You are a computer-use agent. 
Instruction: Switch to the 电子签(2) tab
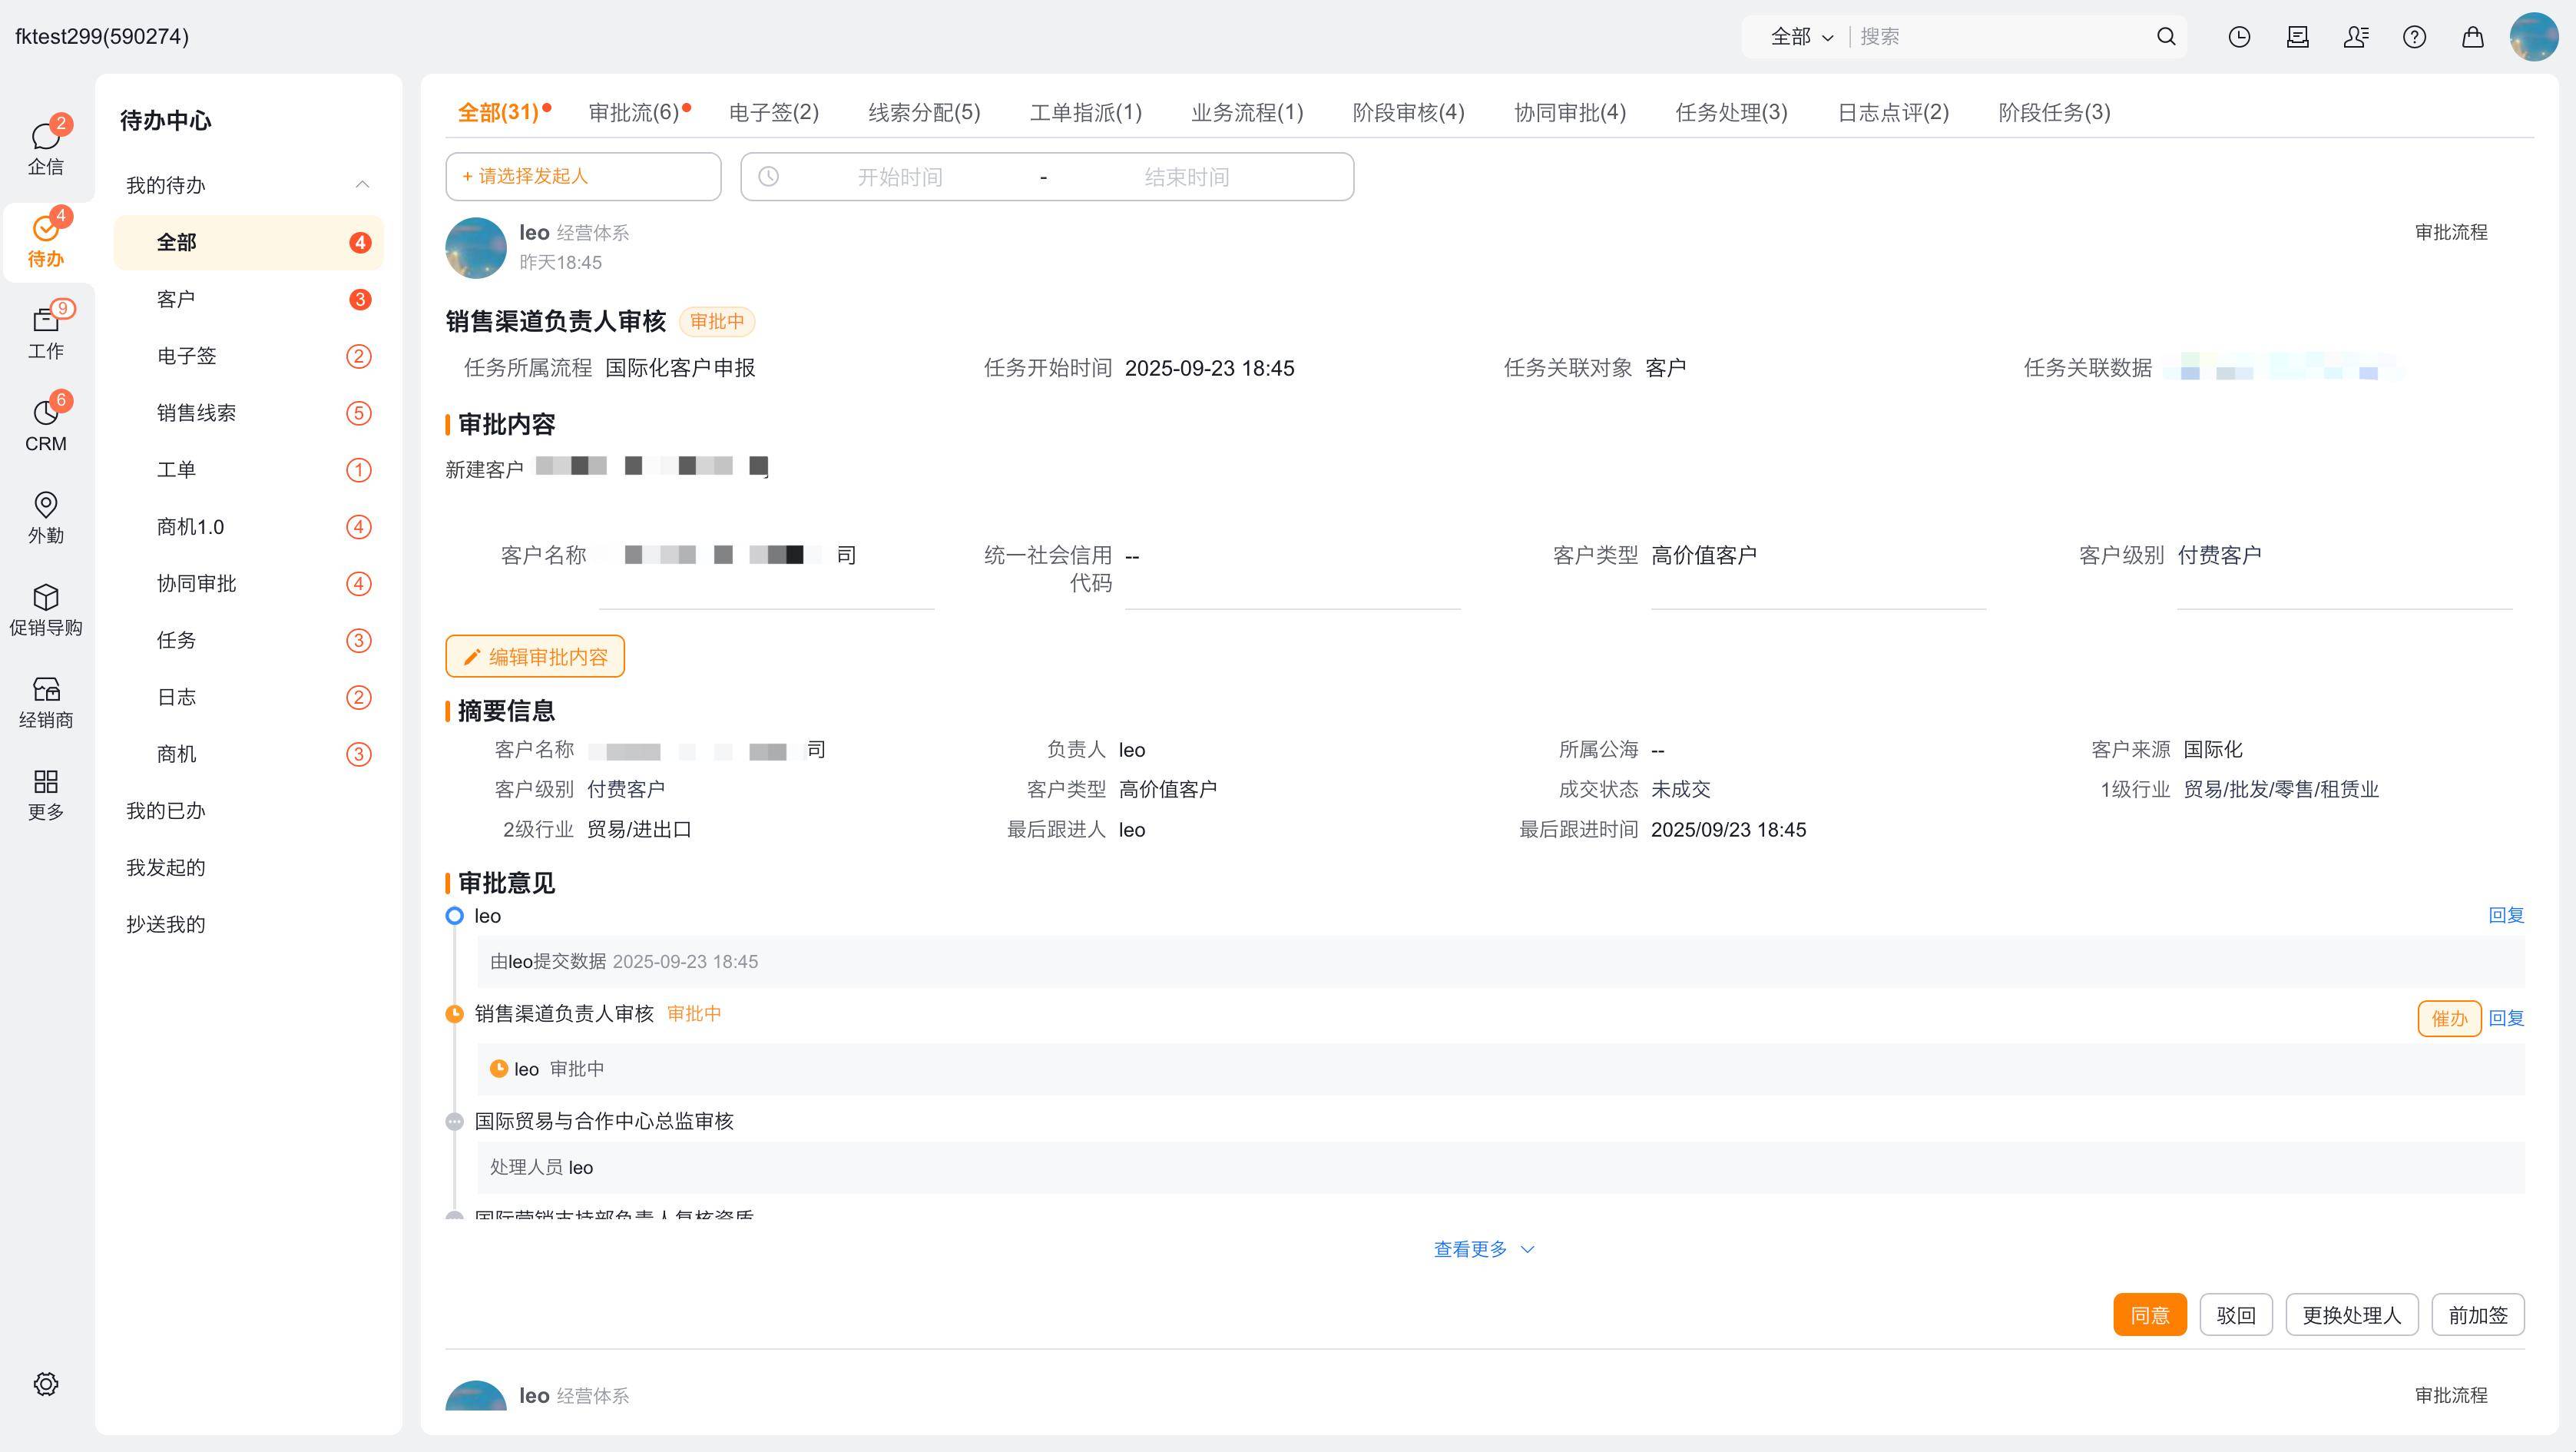773,112
